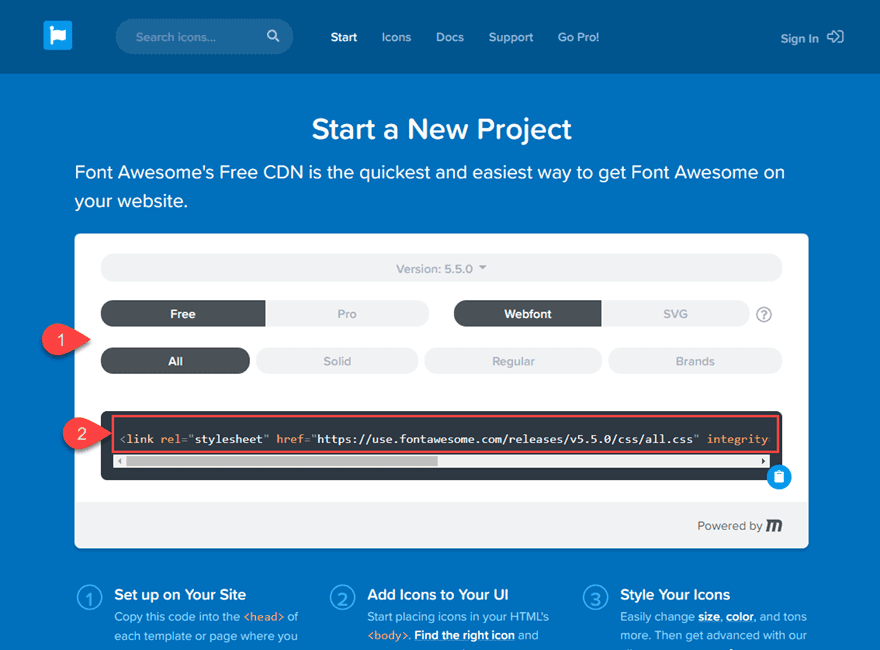Click the Font Awesome flag logo
Viewport: 880px width, 650px height.
58,35
